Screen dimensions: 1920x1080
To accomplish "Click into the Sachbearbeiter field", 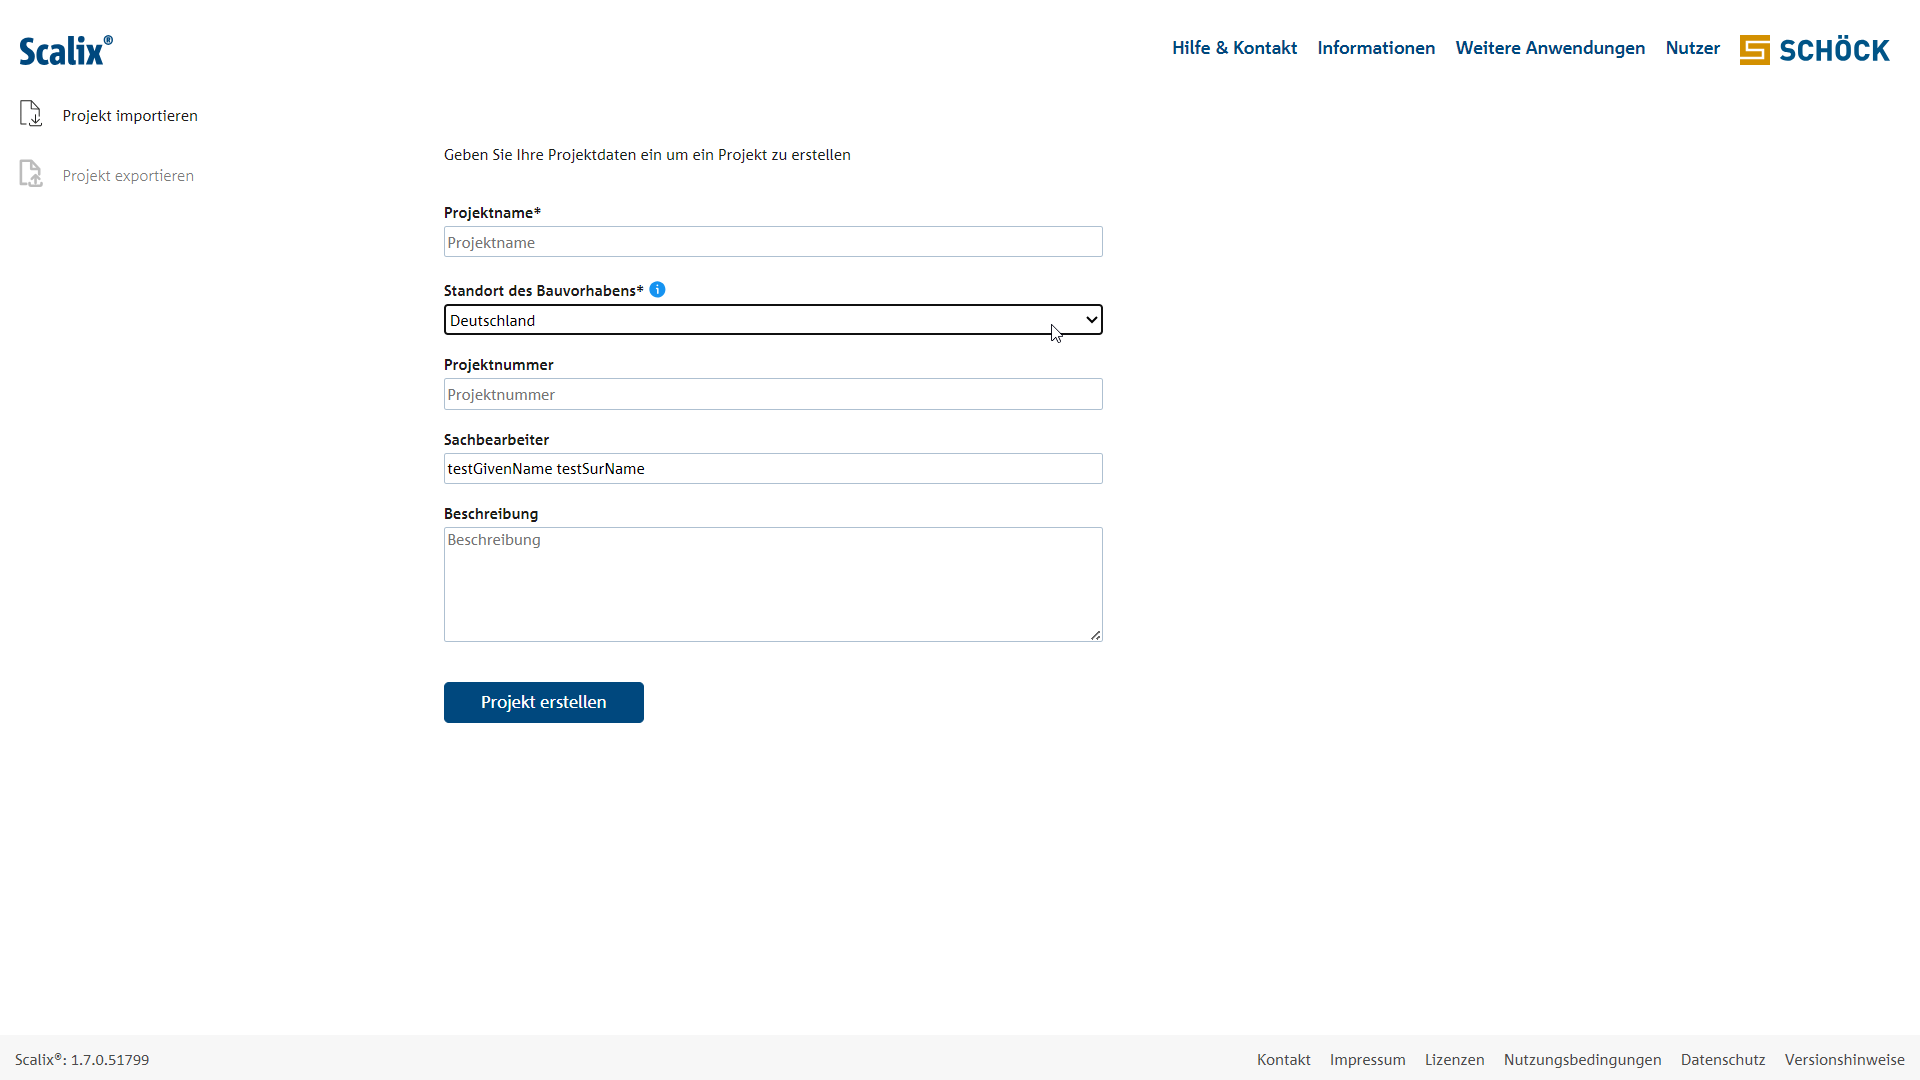I will click(x=773, y=469).
